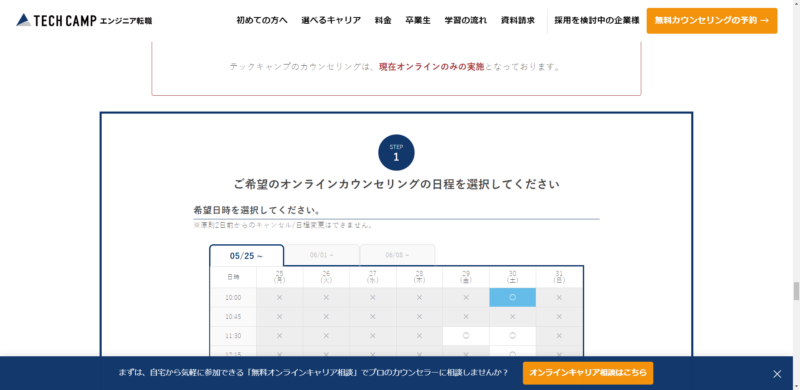Click the 希望日時を選択してください heading
Viewport: 800px width, 390px height.
tap(257, 210)
